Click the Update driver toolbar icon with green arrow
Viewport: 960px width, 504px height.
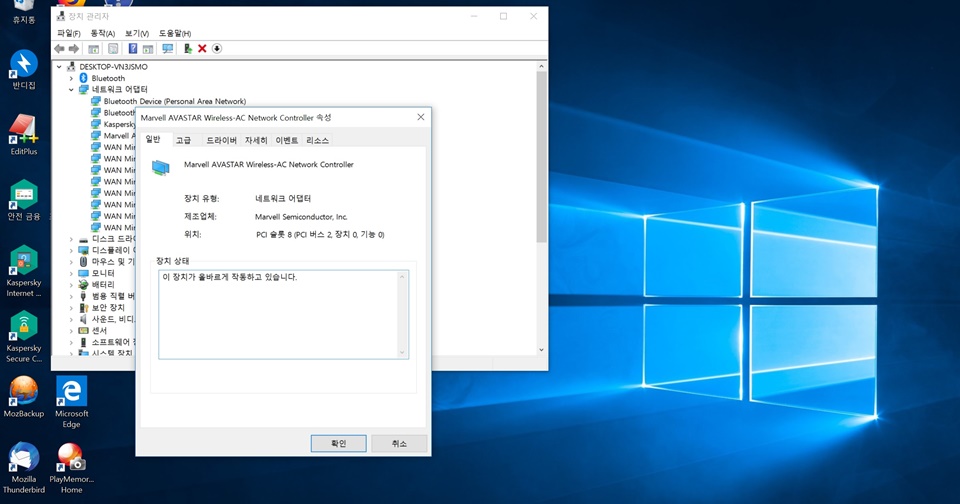[188, 48]
